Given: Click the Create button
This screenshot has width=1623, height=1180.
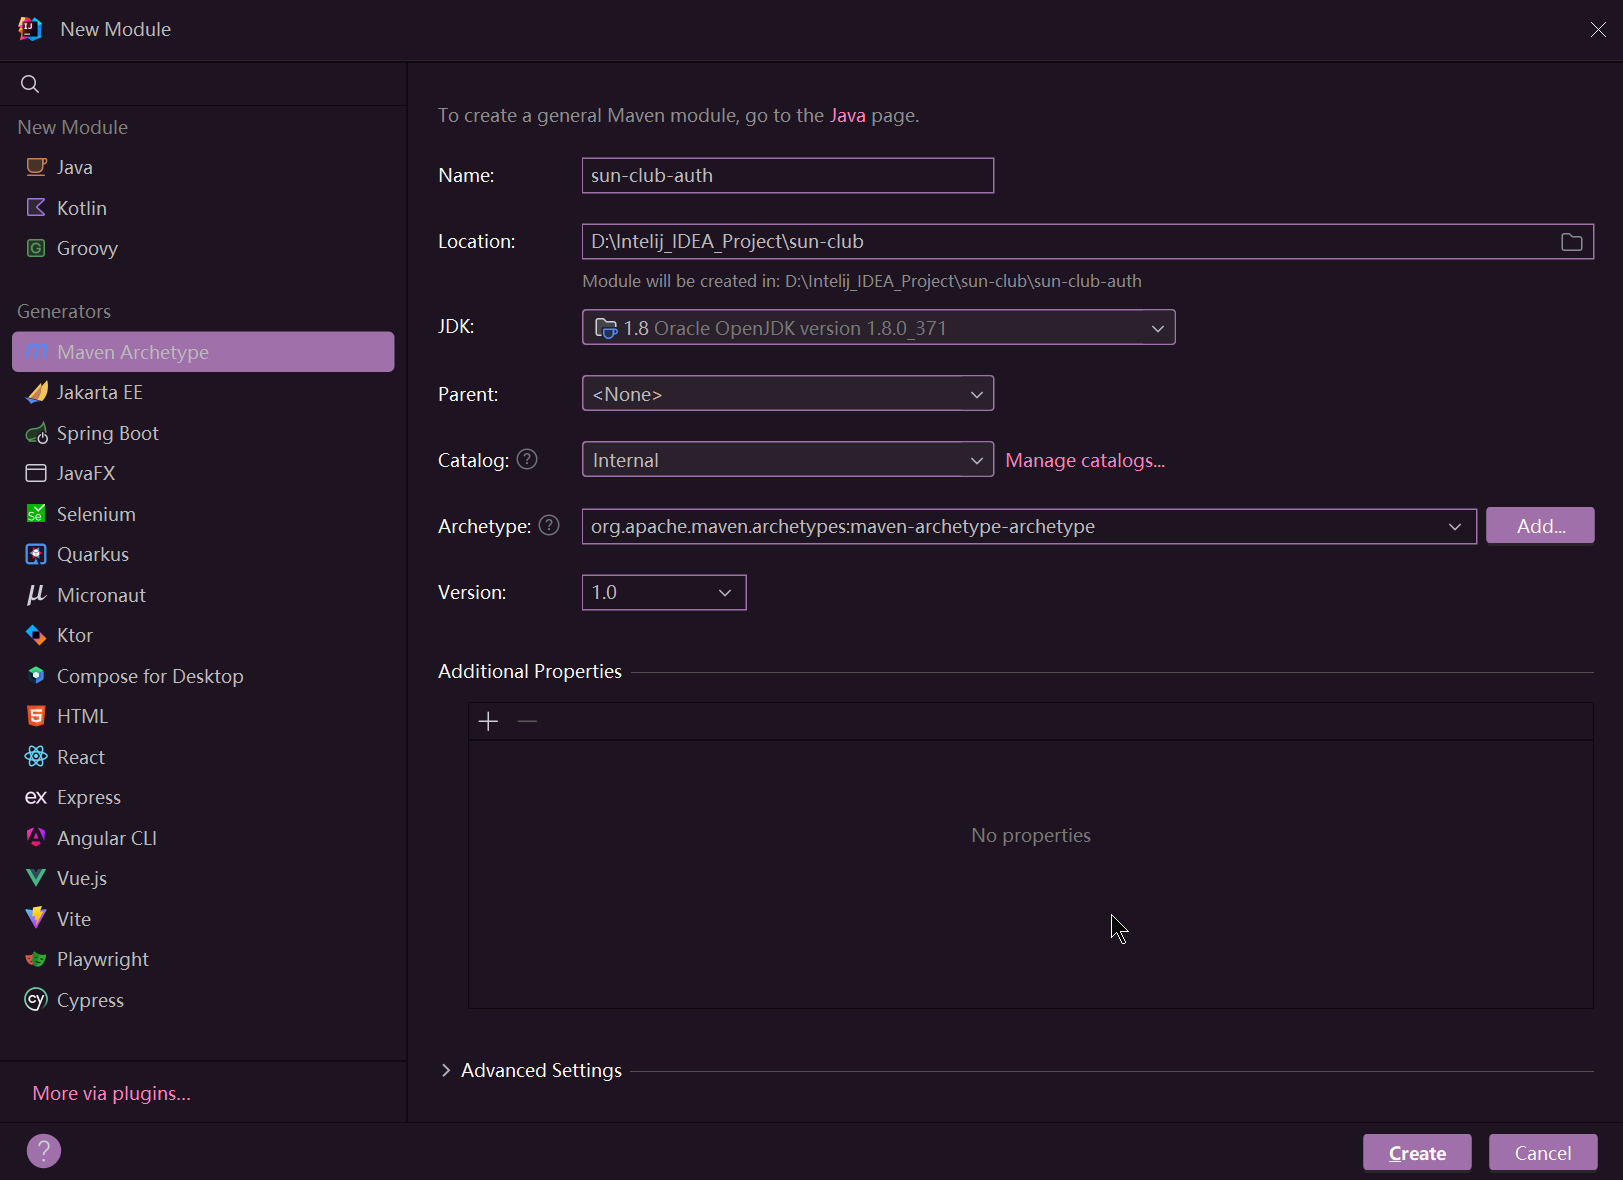Looking at the screenshot, I should point(1417,1152).
